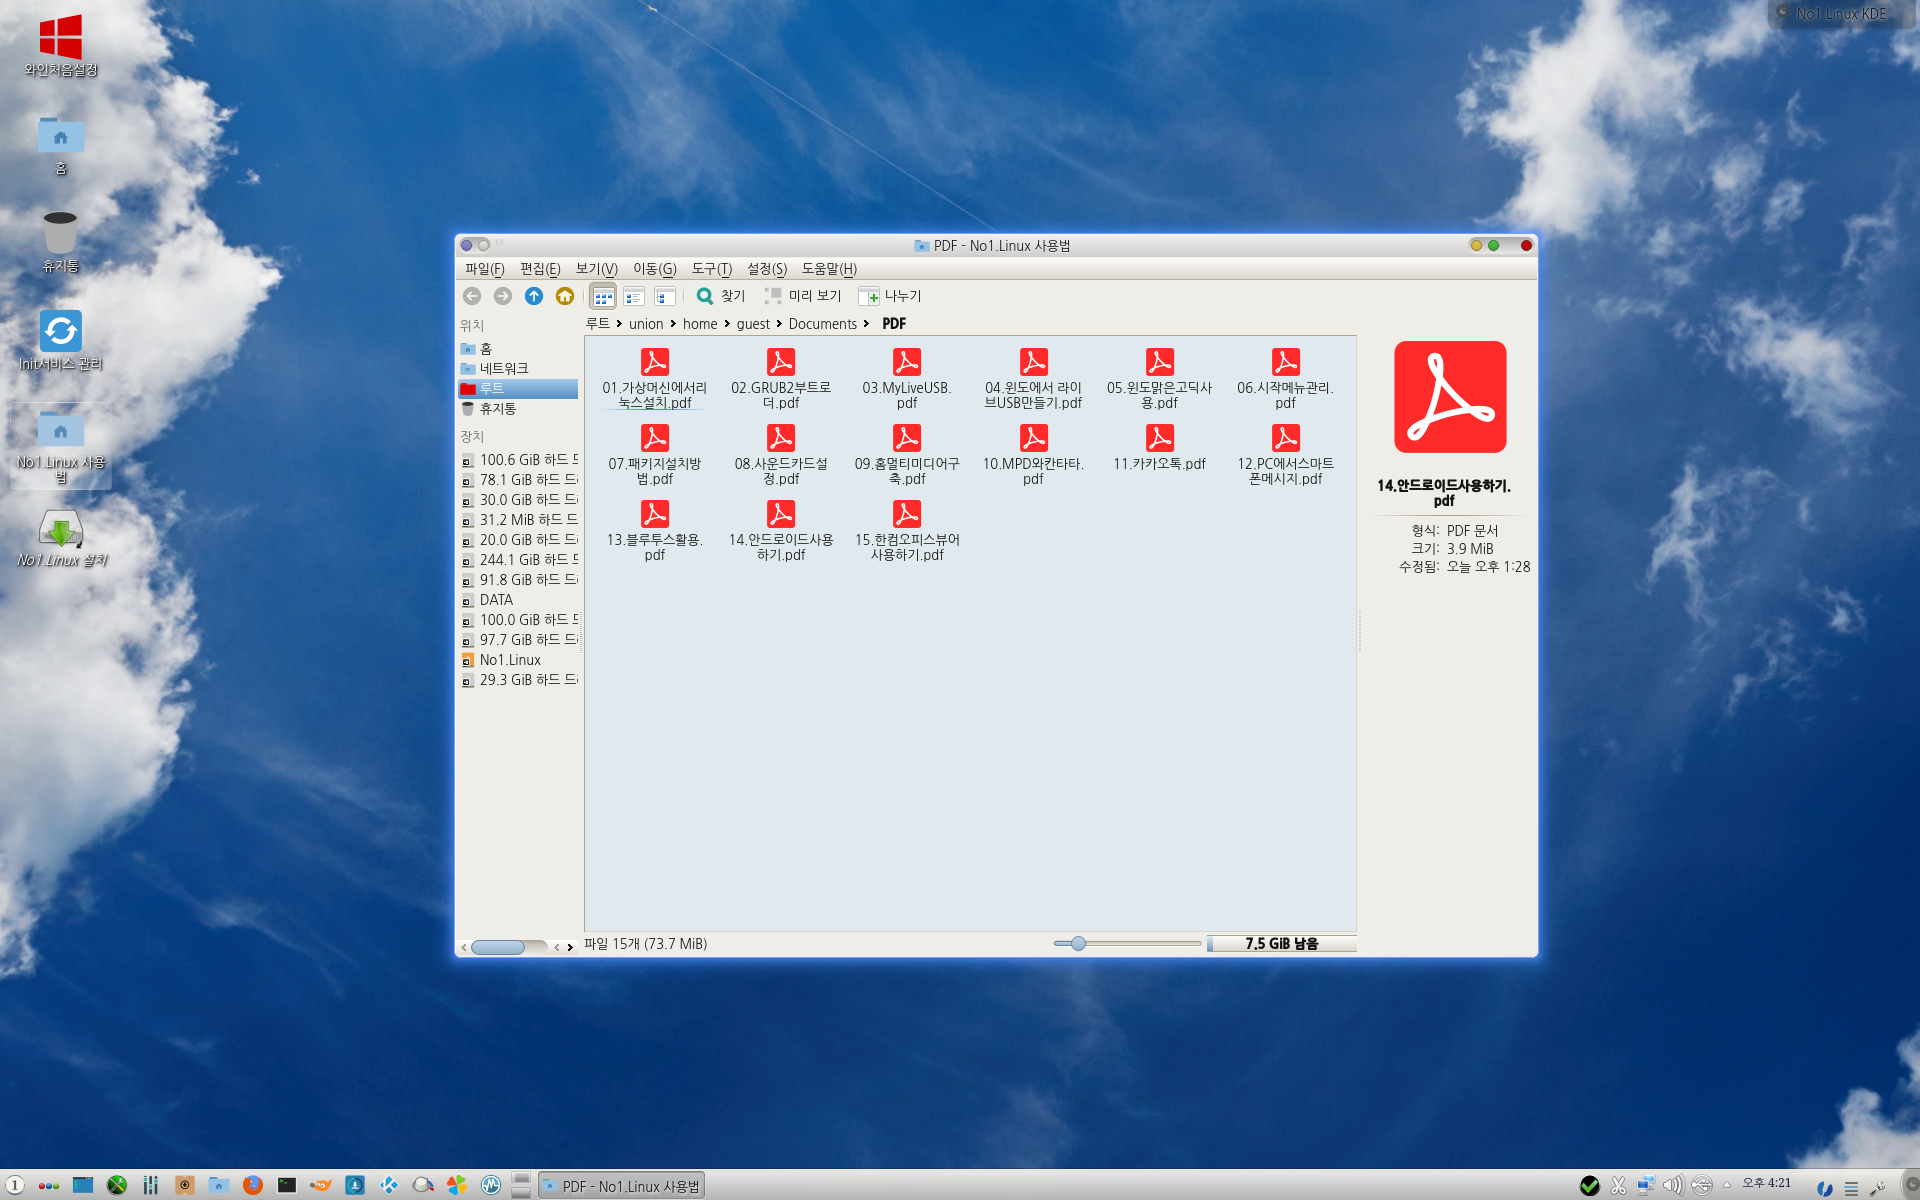The height and width of the screenshot is (1200, 1920).
Task: Toggle the preview (미리 보기) option
Action: pos(803,296)
